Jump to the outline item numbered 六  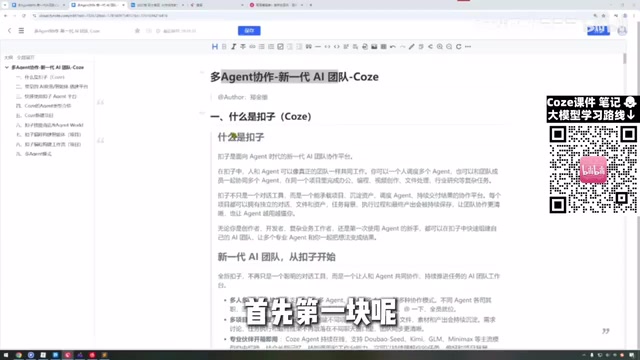coord(49,125)
